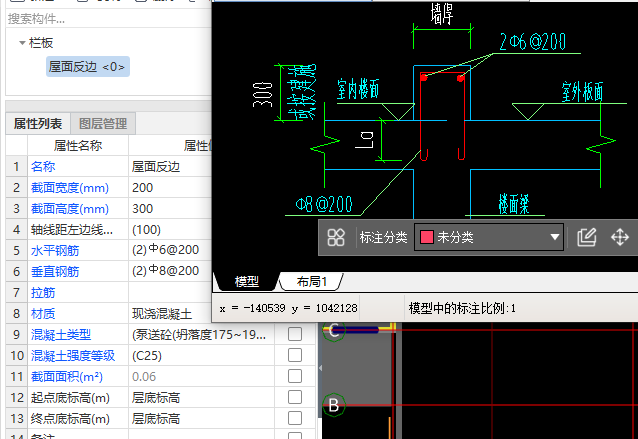Click the 0.06 section area value
This screenshot has width=638, height=439.
(201, 377)
